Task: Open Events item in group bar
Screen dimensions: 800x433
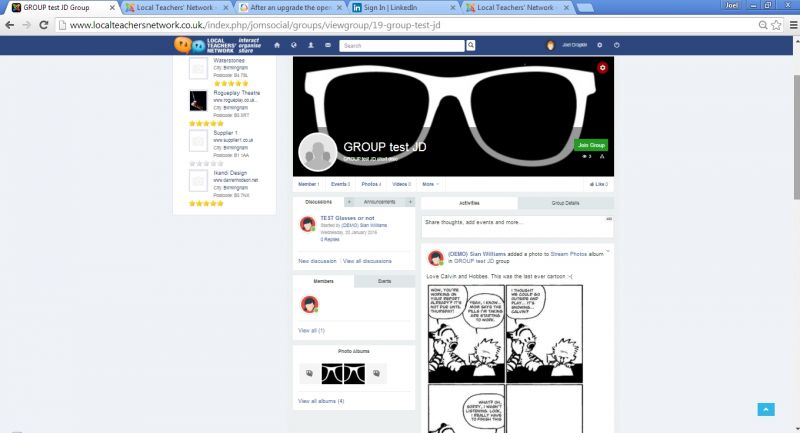Action: point(340,184)
